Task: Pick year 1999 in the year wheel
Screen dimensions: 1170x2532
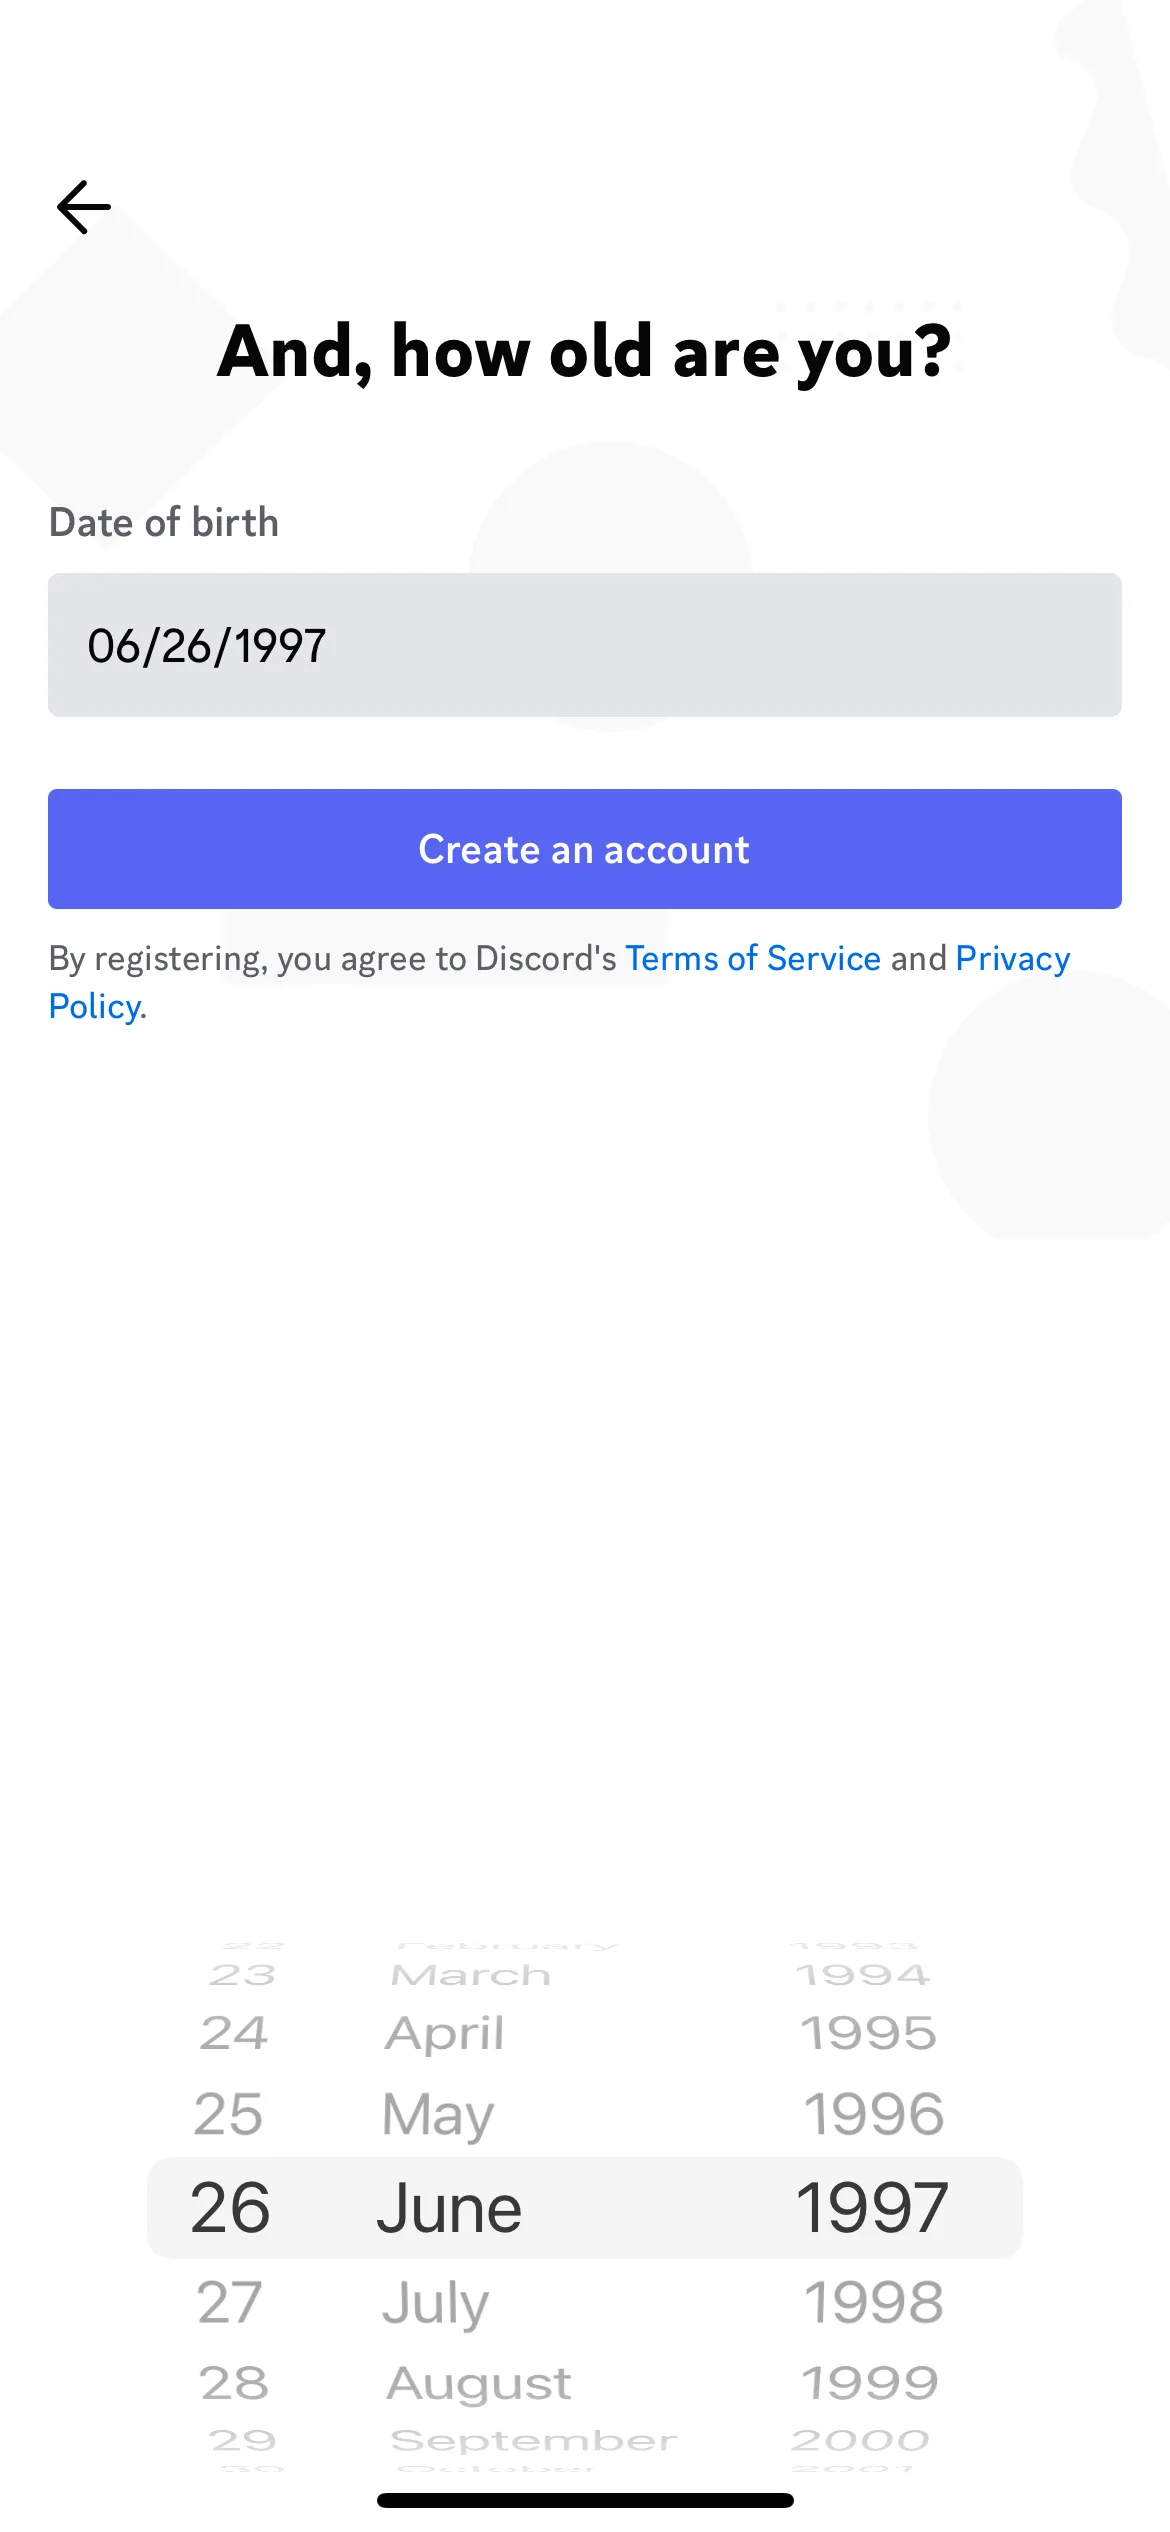Action: pos(869,2383)
